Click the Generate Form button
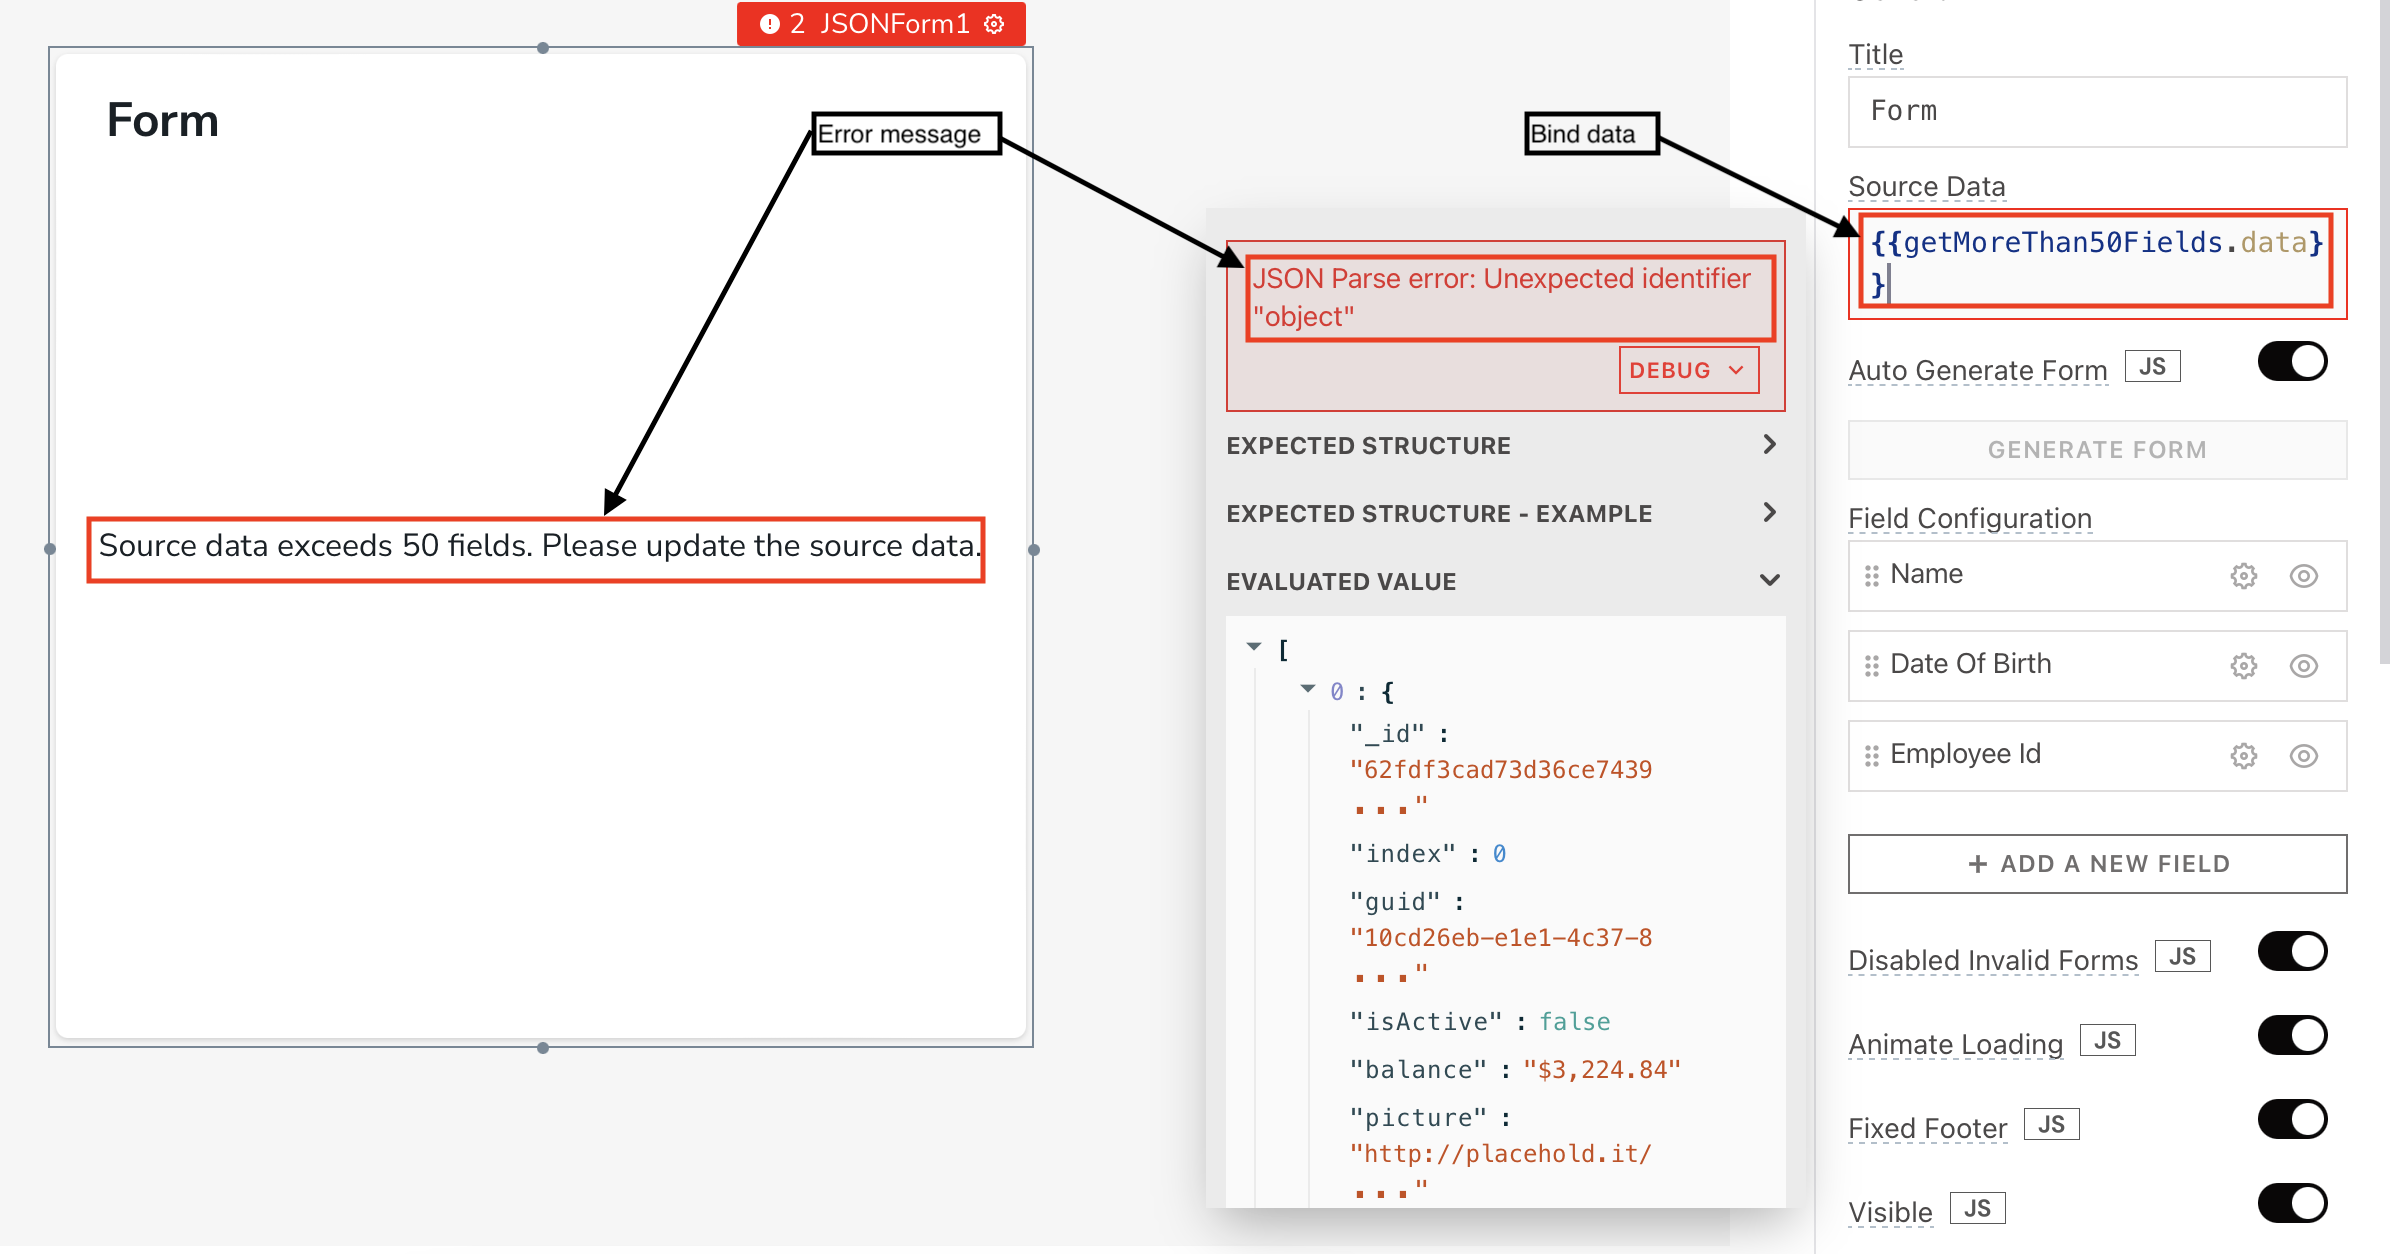2390x1254 pixels. (x=2097, y=450)
